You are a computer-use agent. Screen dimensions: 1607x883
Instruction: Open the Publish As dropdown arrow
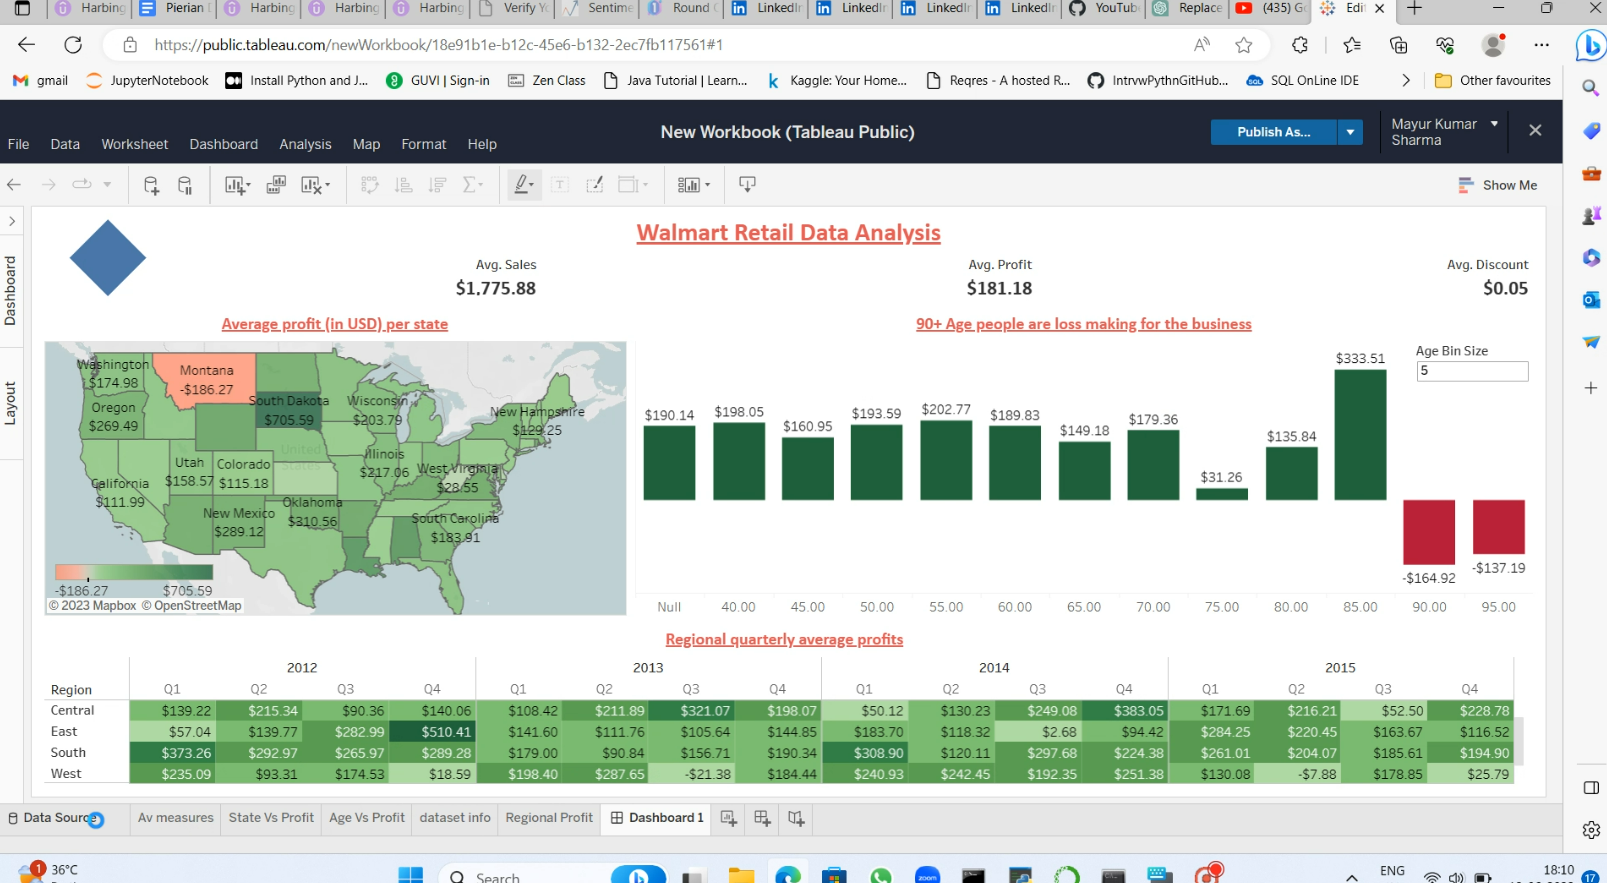pos(1350,132)
